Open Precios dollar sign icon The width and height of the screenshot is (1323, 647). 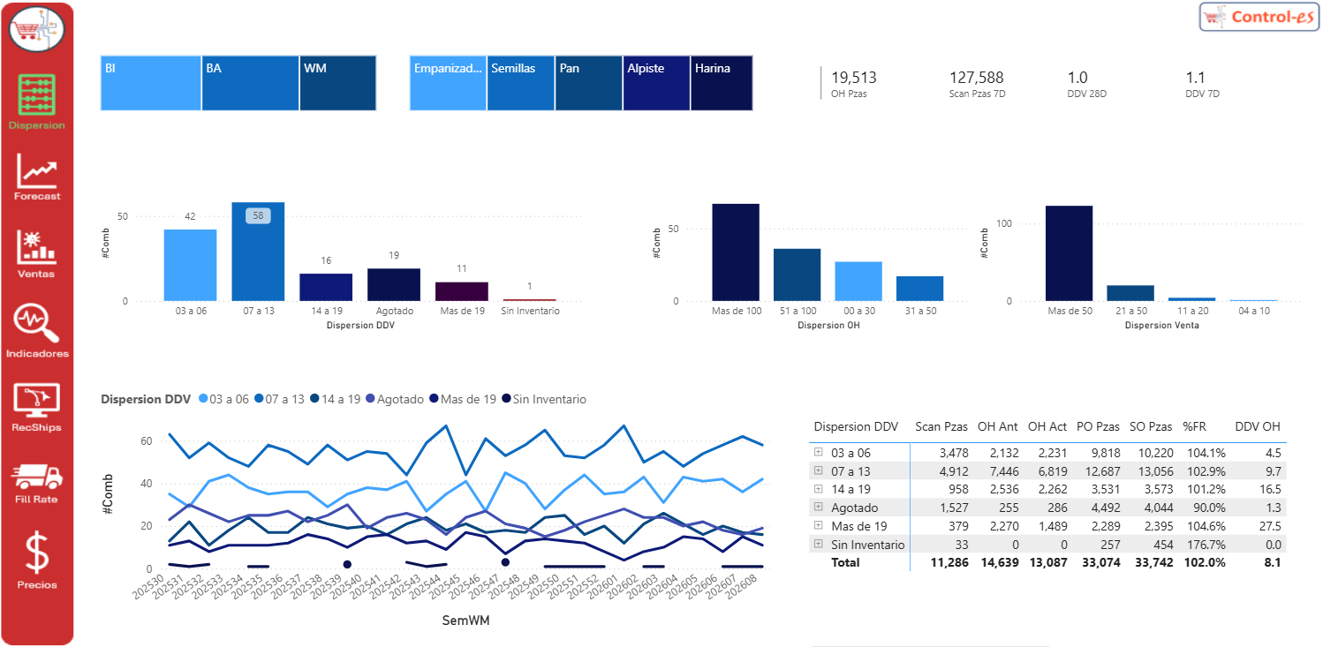(37, 554)
